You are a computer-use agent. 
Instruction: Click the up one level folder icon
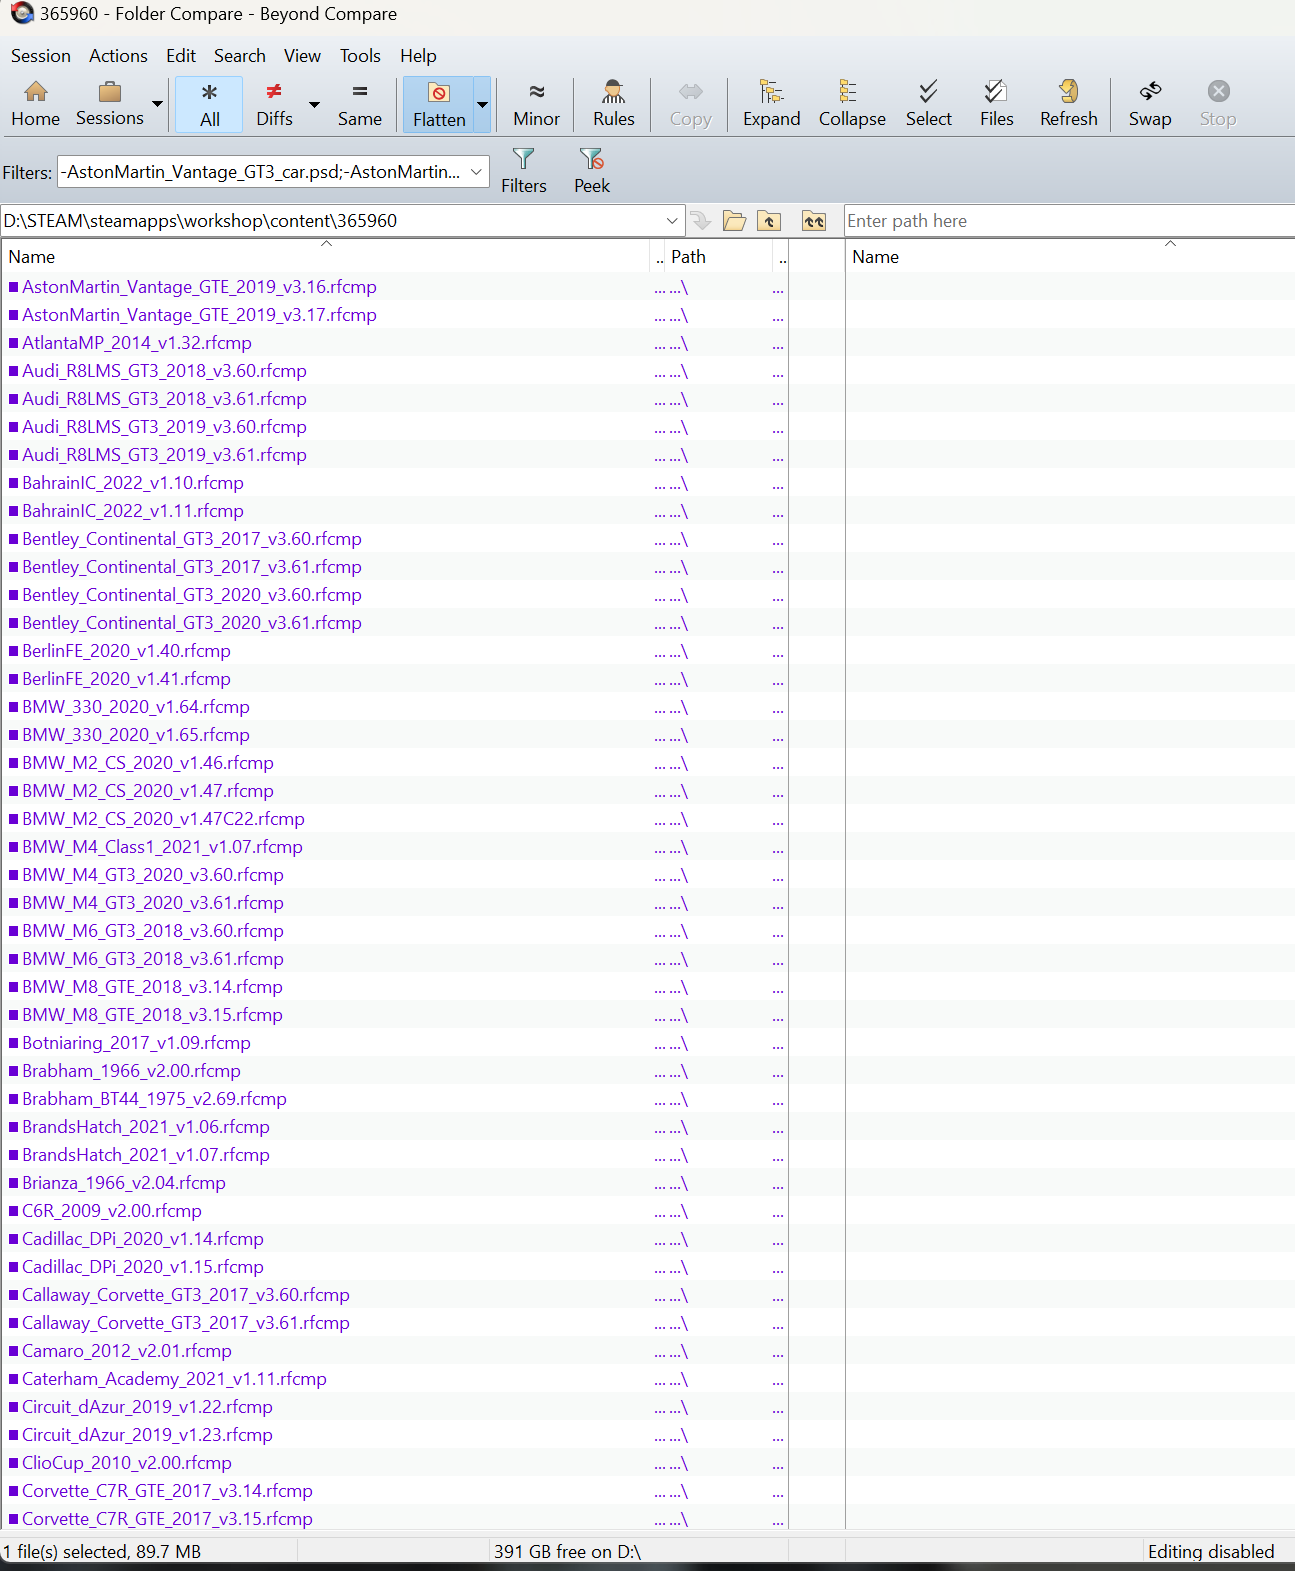click(769, 221)
